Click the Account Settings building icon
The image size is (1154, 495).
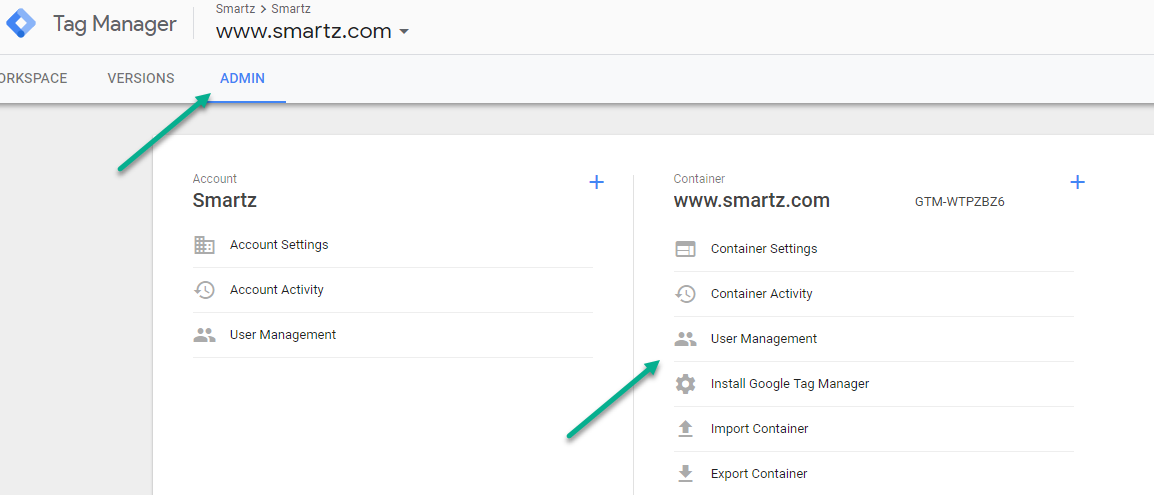click(204, 245)
